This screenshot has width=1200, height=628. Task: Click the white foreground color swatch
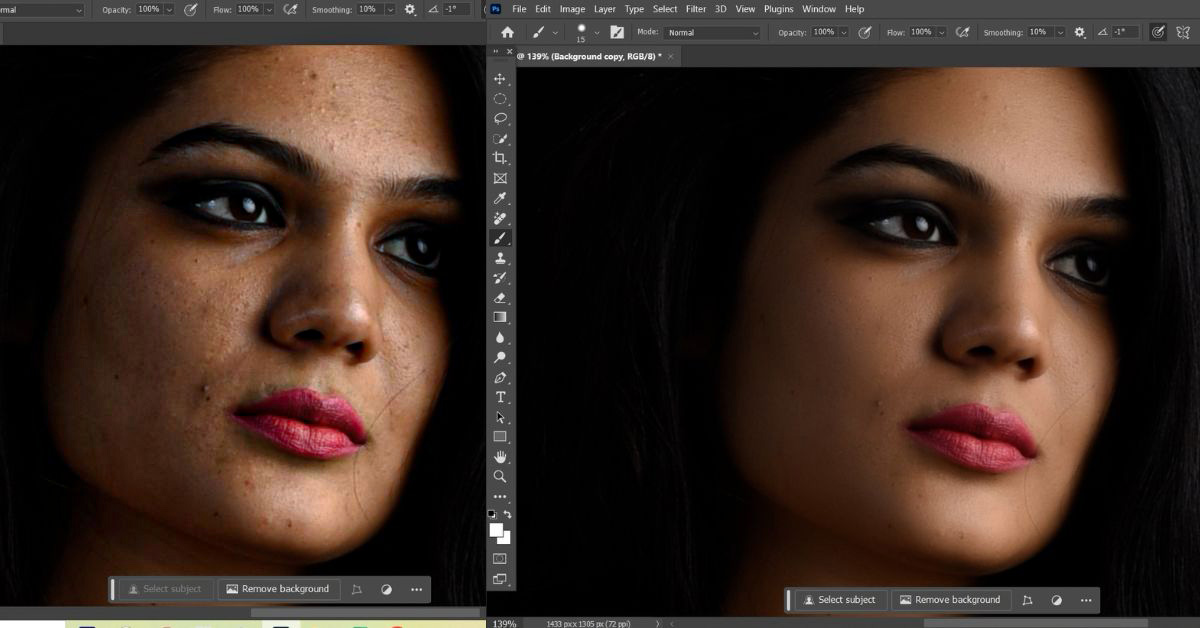point(496,530)
